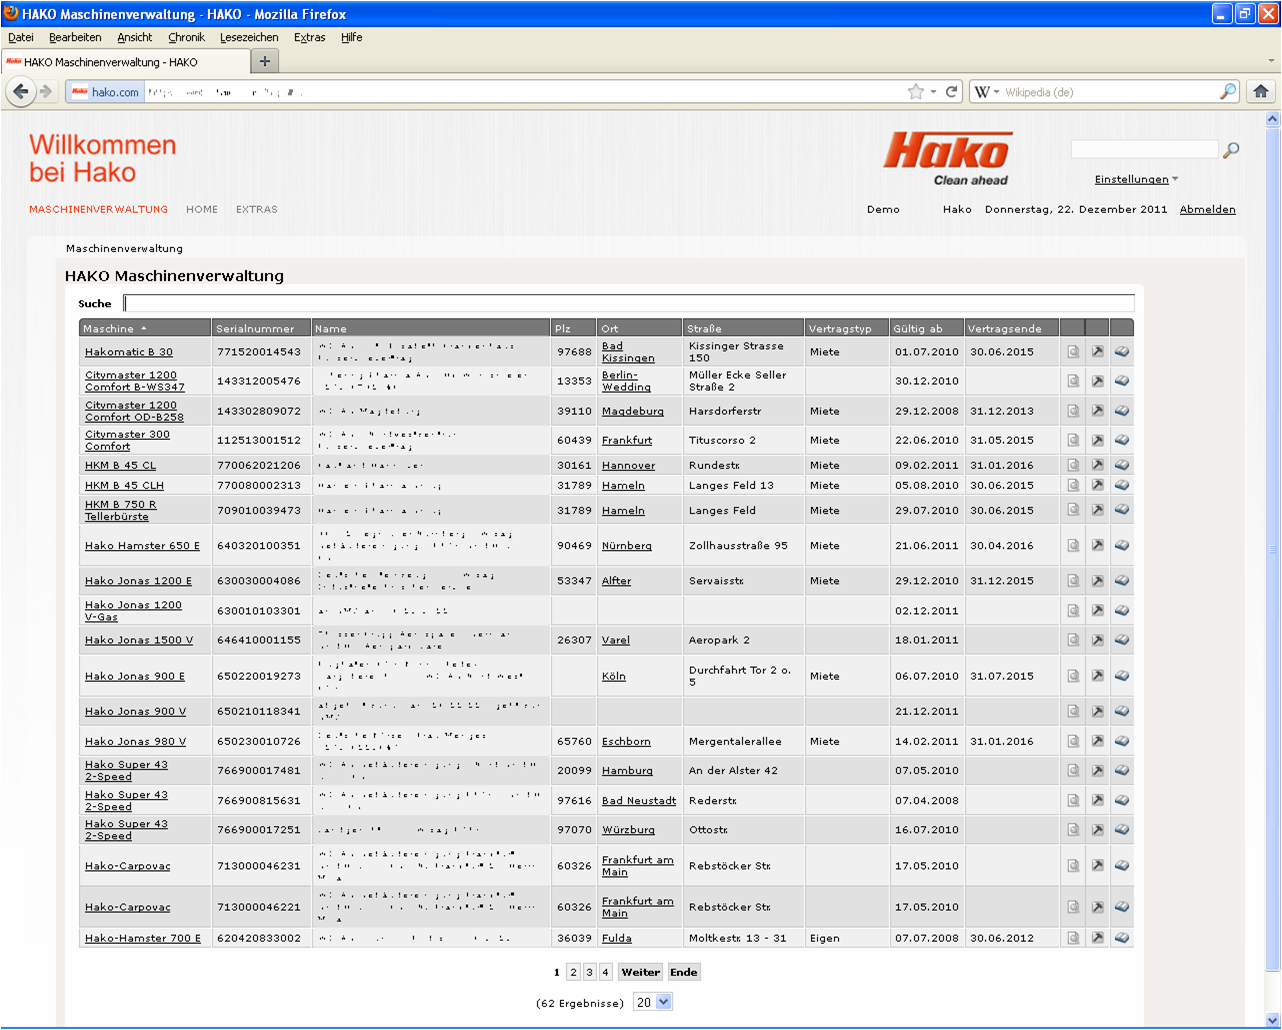Open the tab list arrow on the tab bar
1282x1030 pixels.
1271,62
